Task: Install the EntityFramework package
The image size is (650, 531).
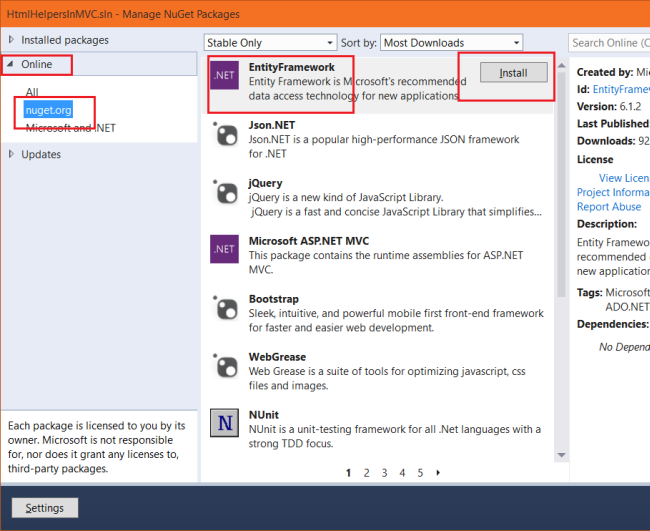Action: 514,73
